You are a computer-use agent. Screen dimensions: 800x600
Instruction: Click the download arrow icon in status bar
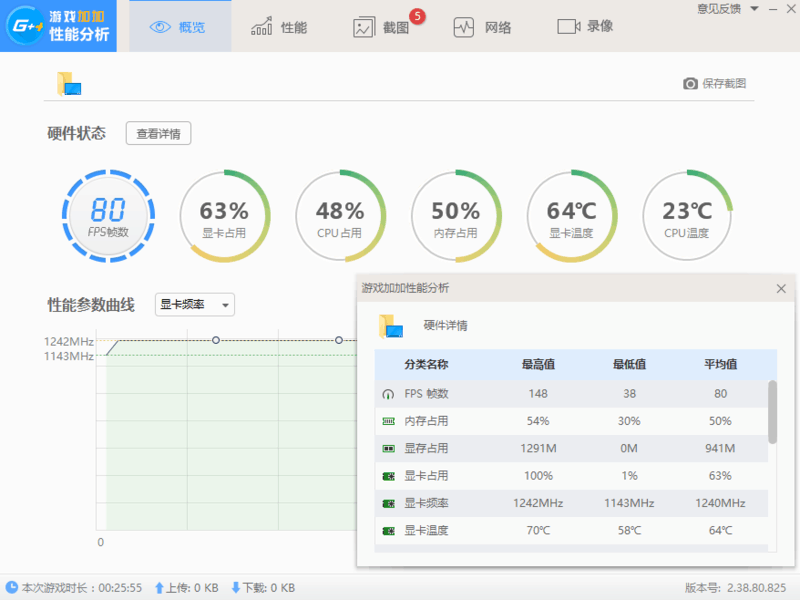236,588
